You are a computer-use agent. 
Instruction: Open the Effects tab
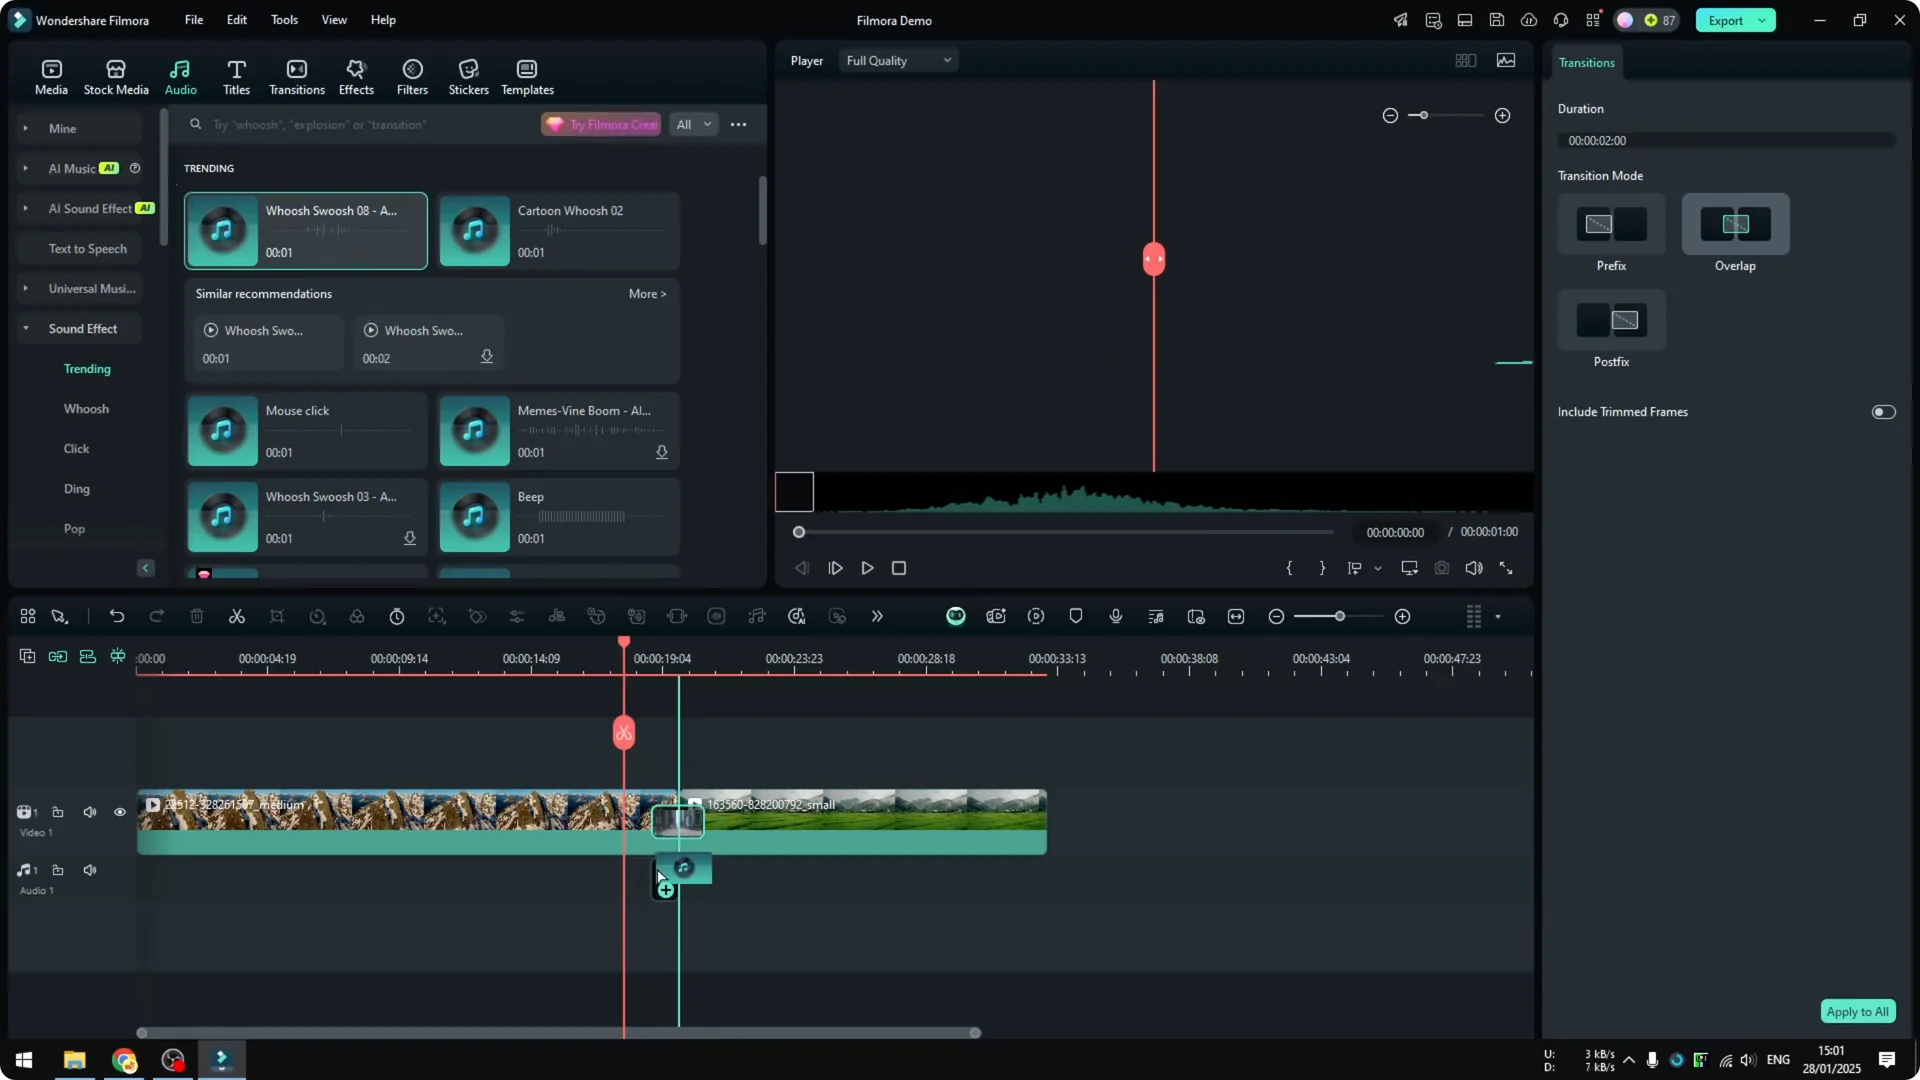[x=356, y=77]
